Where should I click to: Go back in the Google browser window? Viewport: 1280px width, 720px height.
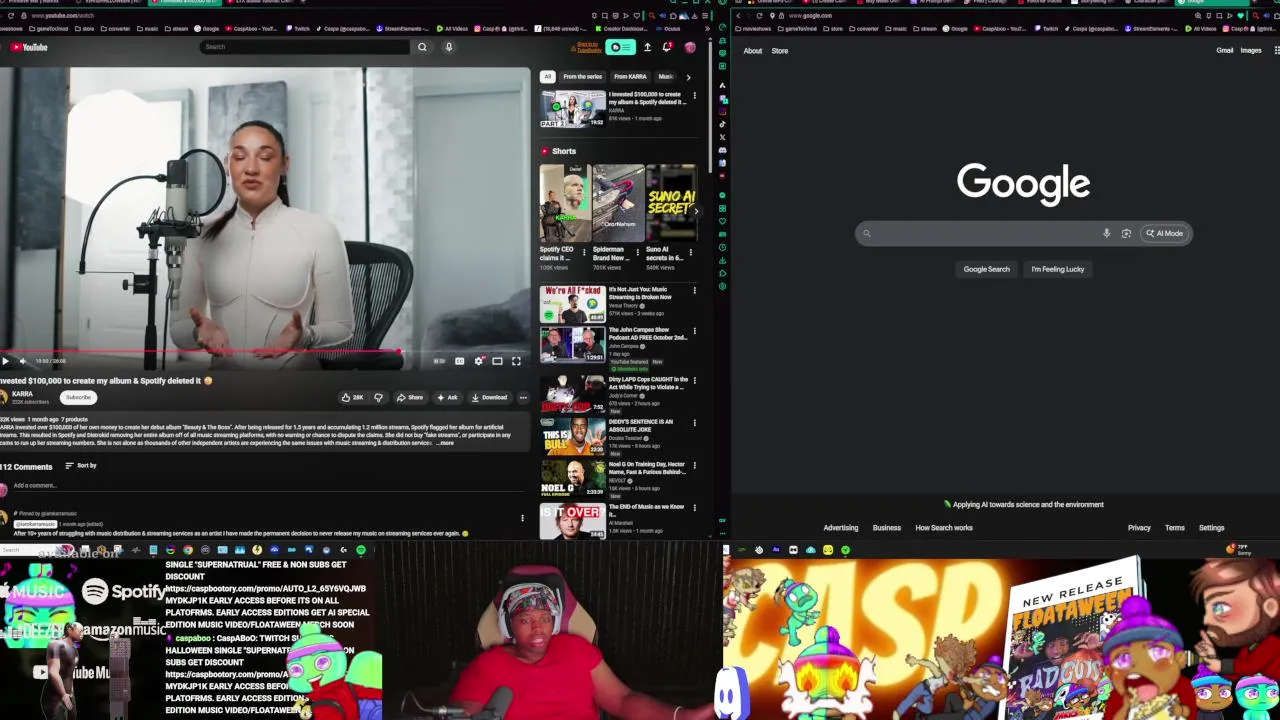click(x=738, y=16)
